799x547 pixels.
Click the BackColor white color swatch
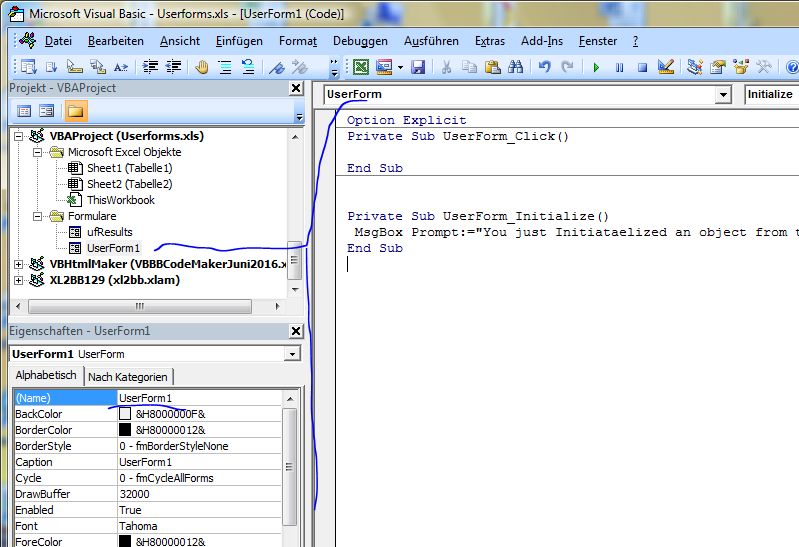pyautogui.click(x=125, y=413)
